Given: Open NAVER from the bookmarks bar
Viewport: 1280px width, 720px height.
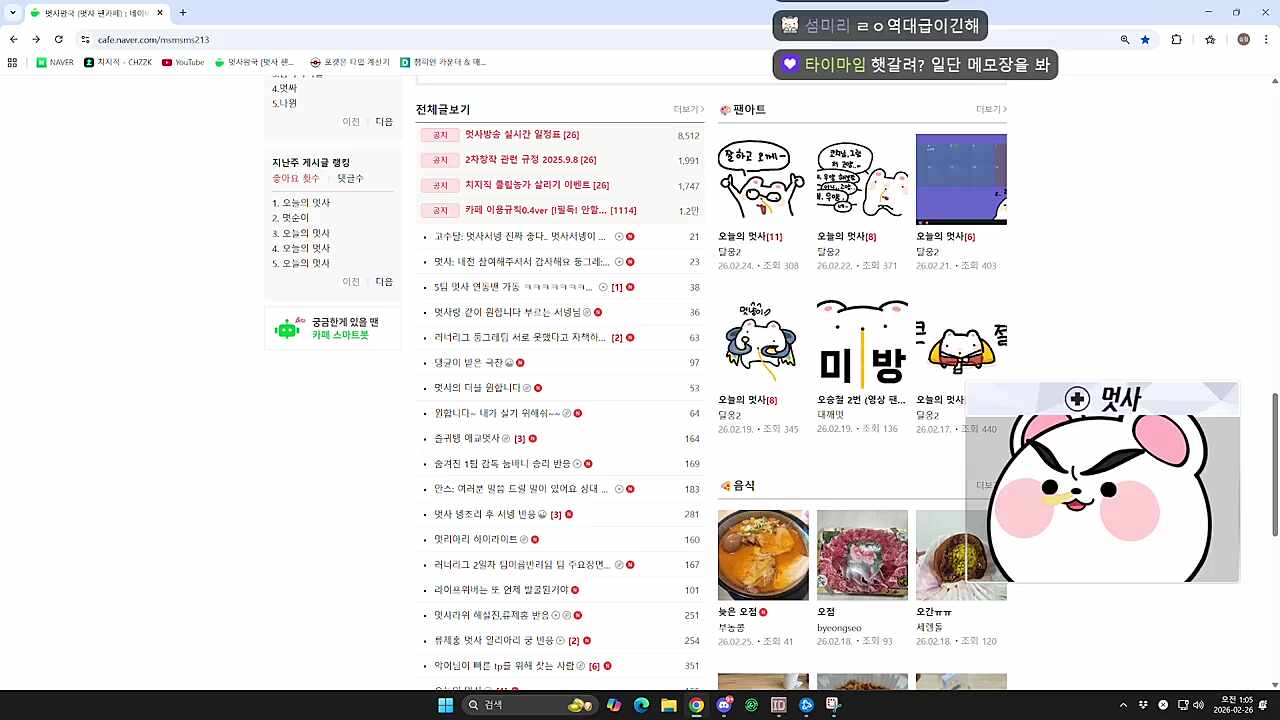Looking at the screenshot, I should point(57,62).
